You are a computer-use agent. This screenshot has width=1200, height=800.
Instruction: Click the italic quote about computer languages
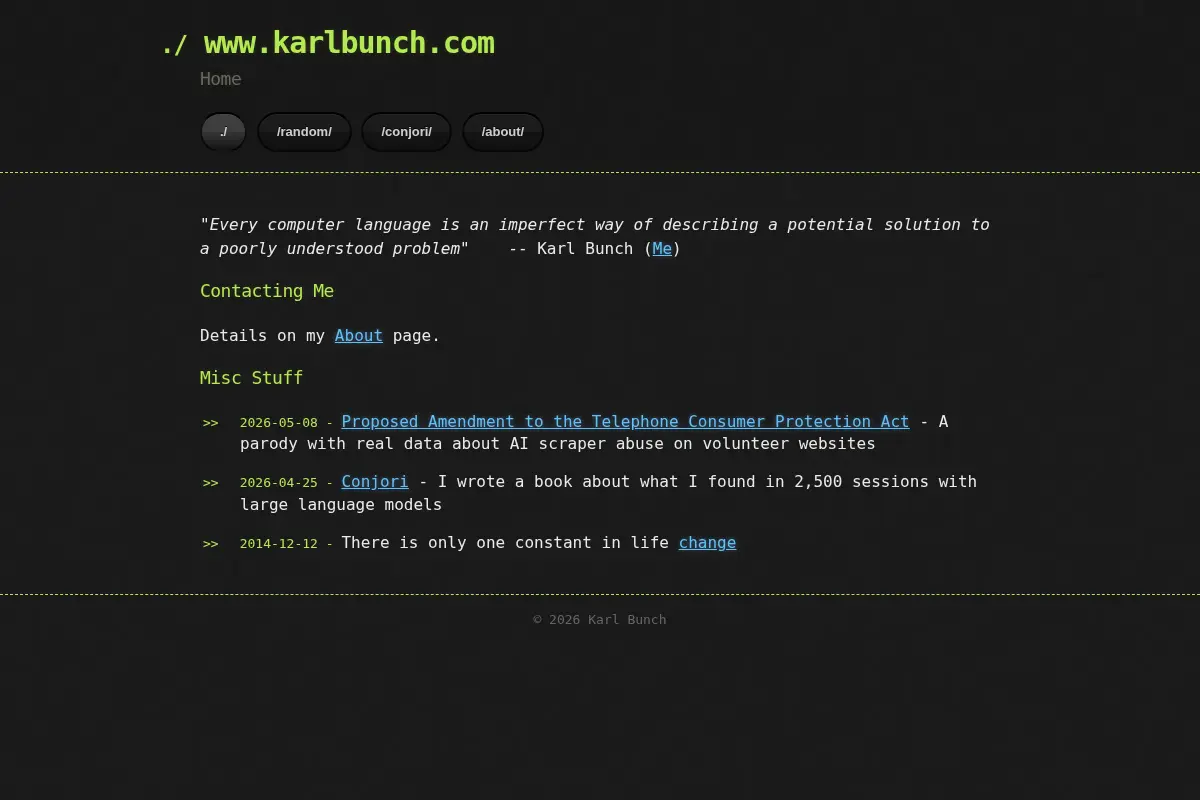click(x=595, y=236)
